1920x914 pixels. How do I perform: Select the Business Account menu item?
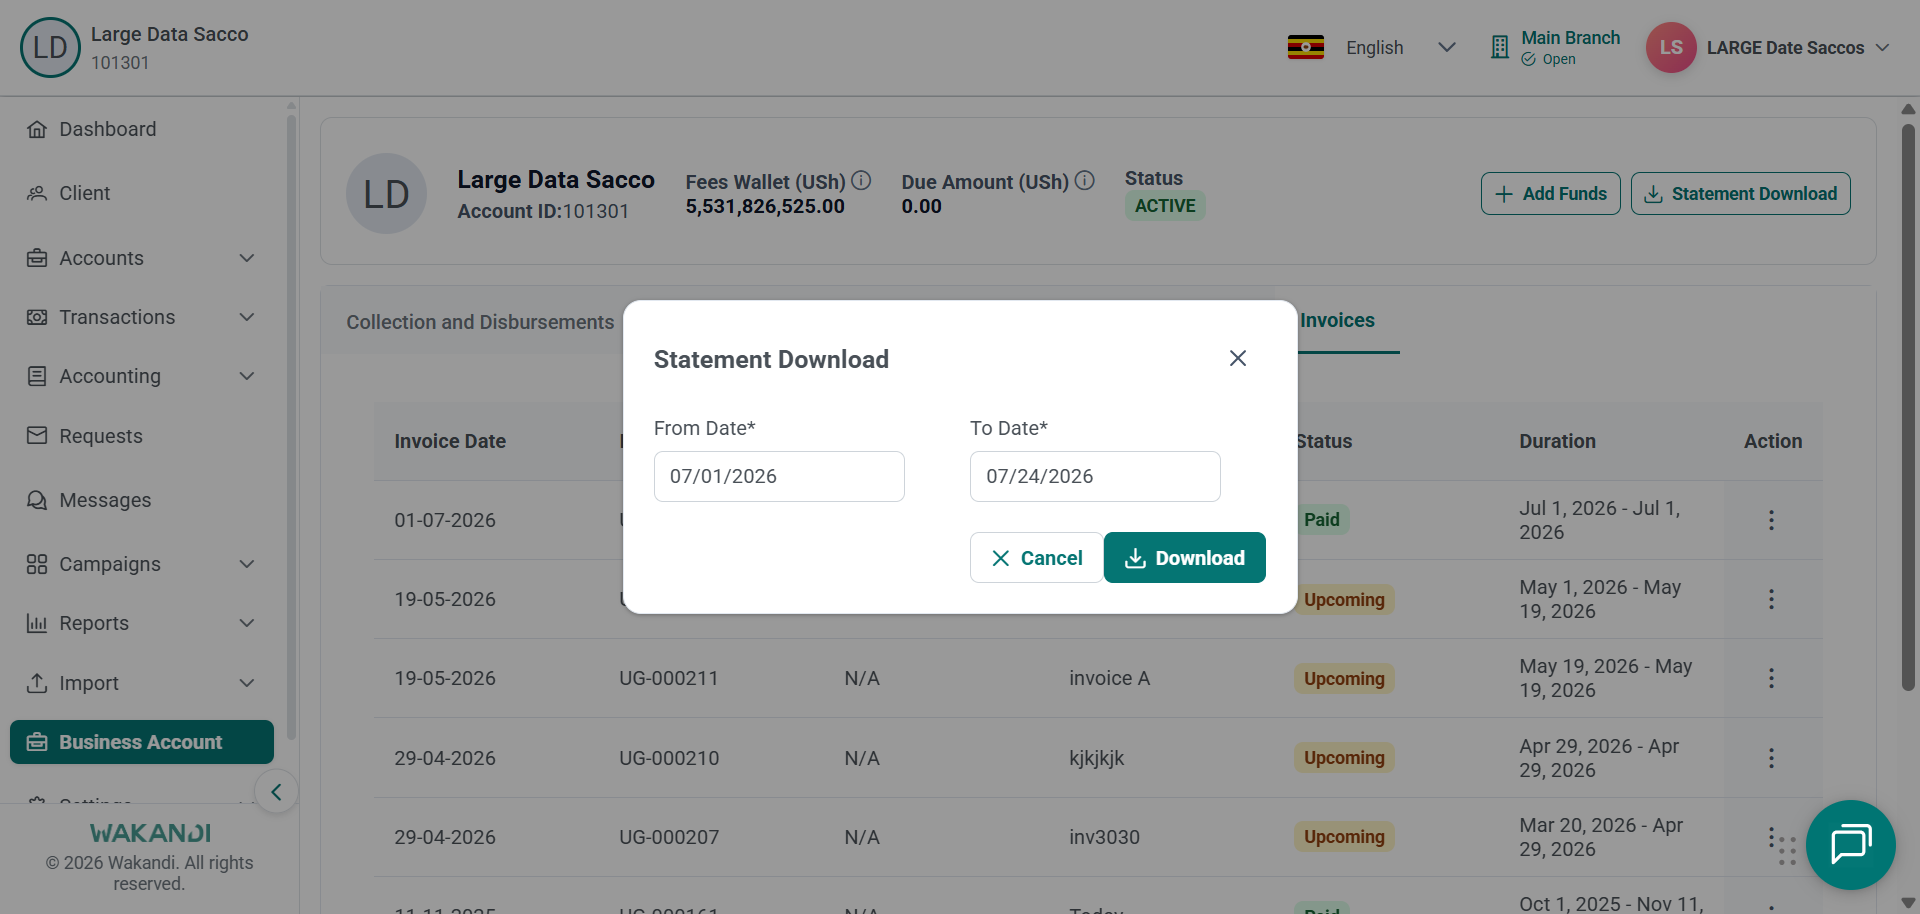point(141,742)
